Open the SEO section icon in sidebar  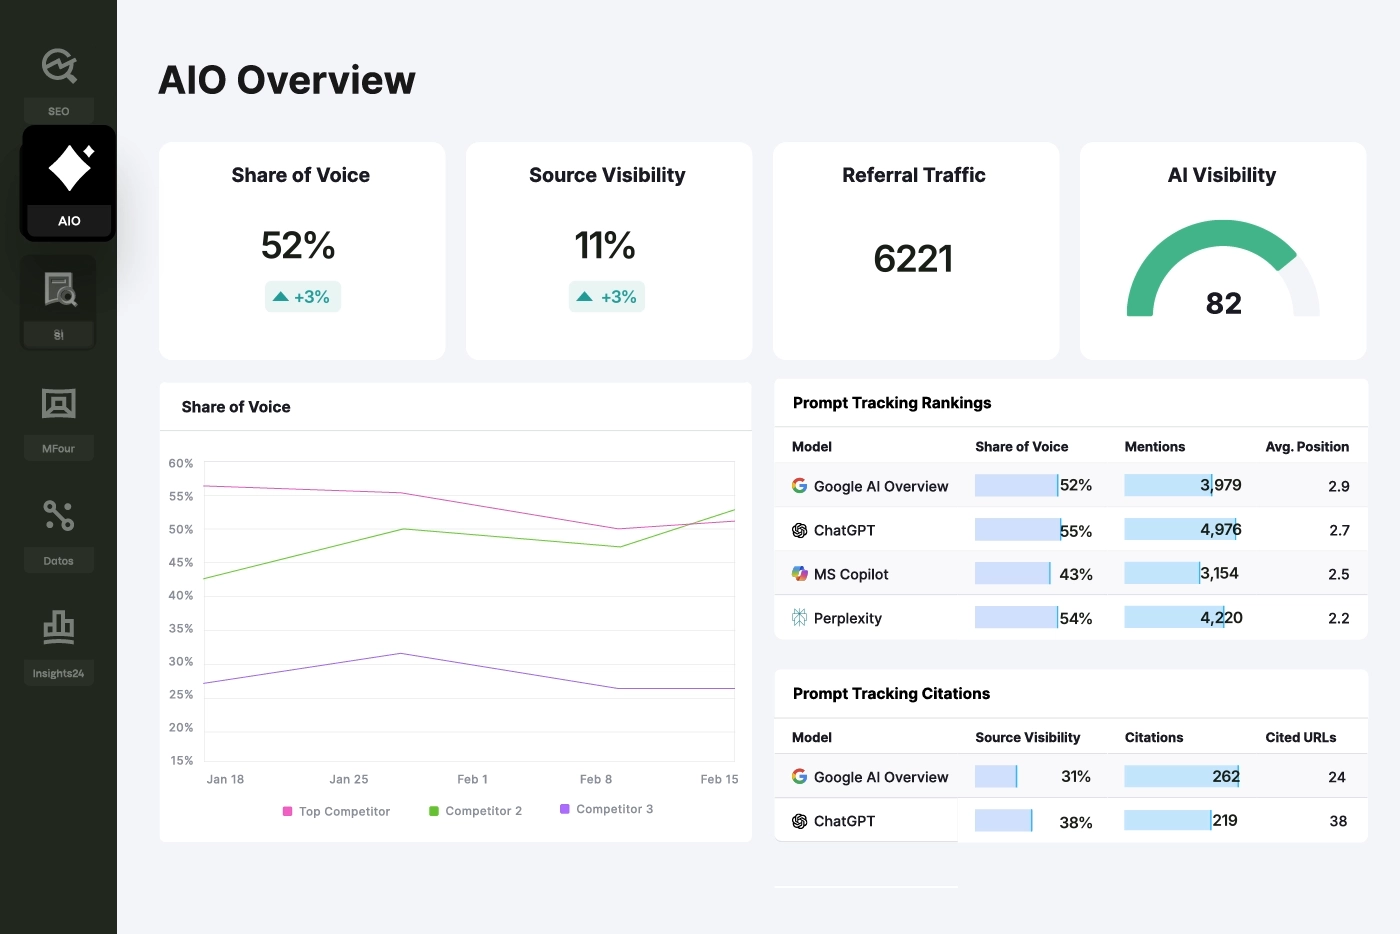[x=59, y=66]
